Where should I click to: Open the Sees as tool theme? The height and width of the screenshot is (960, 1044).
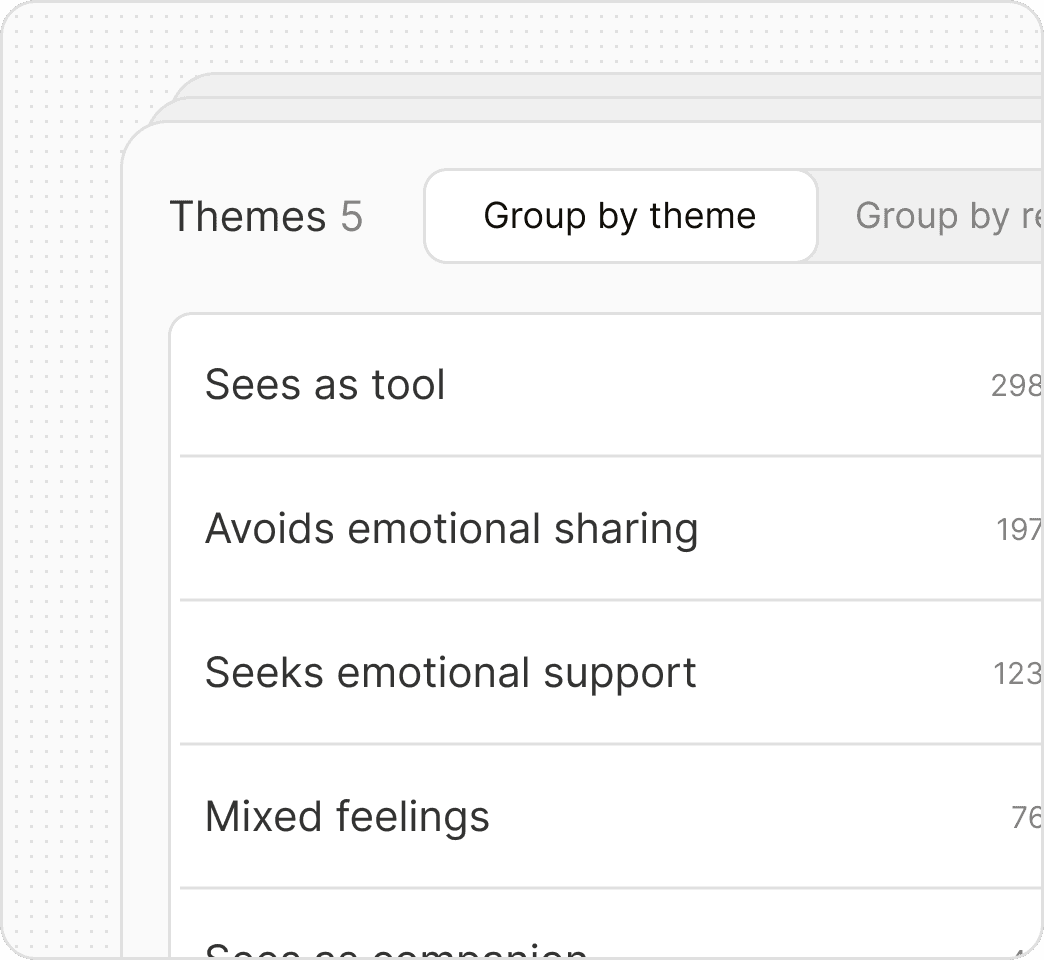(325, 385)
